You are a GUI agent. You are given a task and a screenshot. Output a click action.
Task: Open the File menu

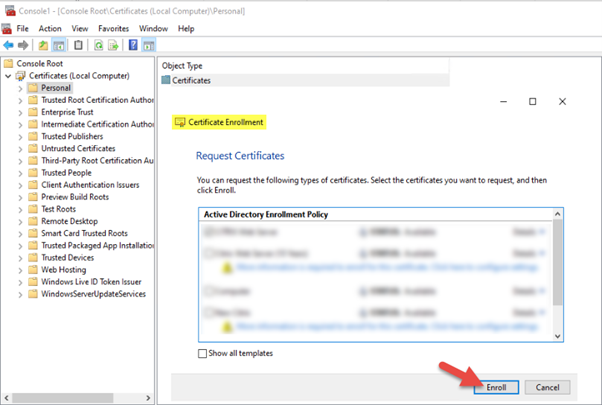click(22, 28)
